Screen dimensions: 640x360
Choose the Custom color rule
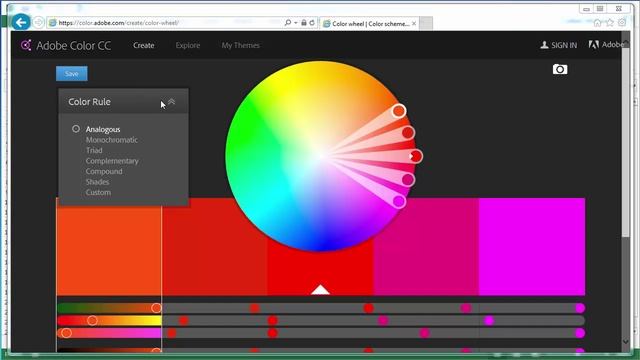(98, 192)
